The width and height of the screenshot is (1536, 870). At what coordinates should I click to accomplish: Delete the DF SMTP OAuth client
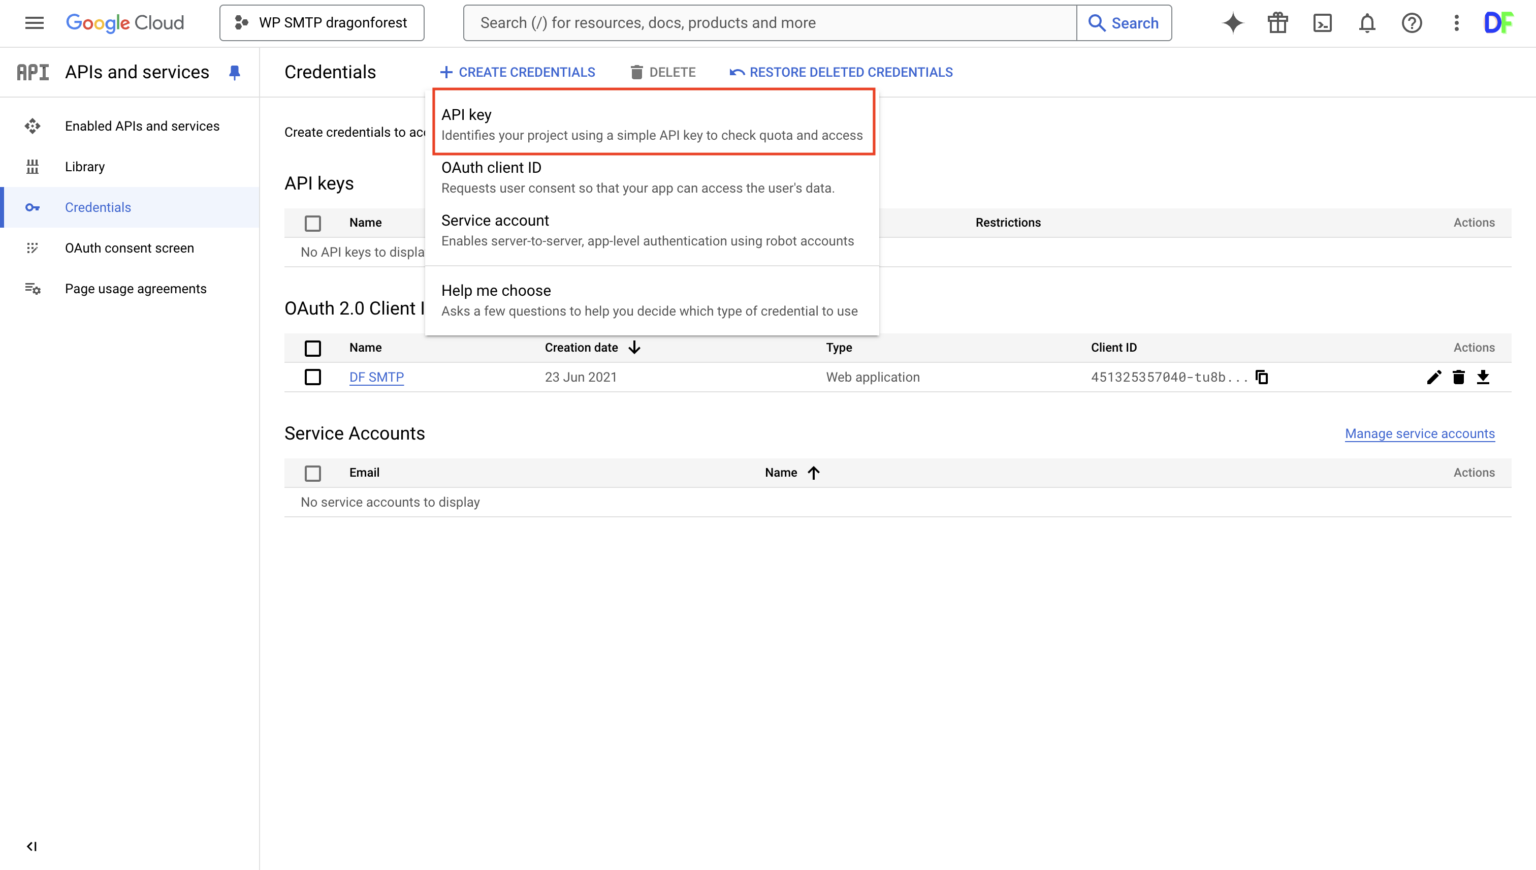[1459, 377]
